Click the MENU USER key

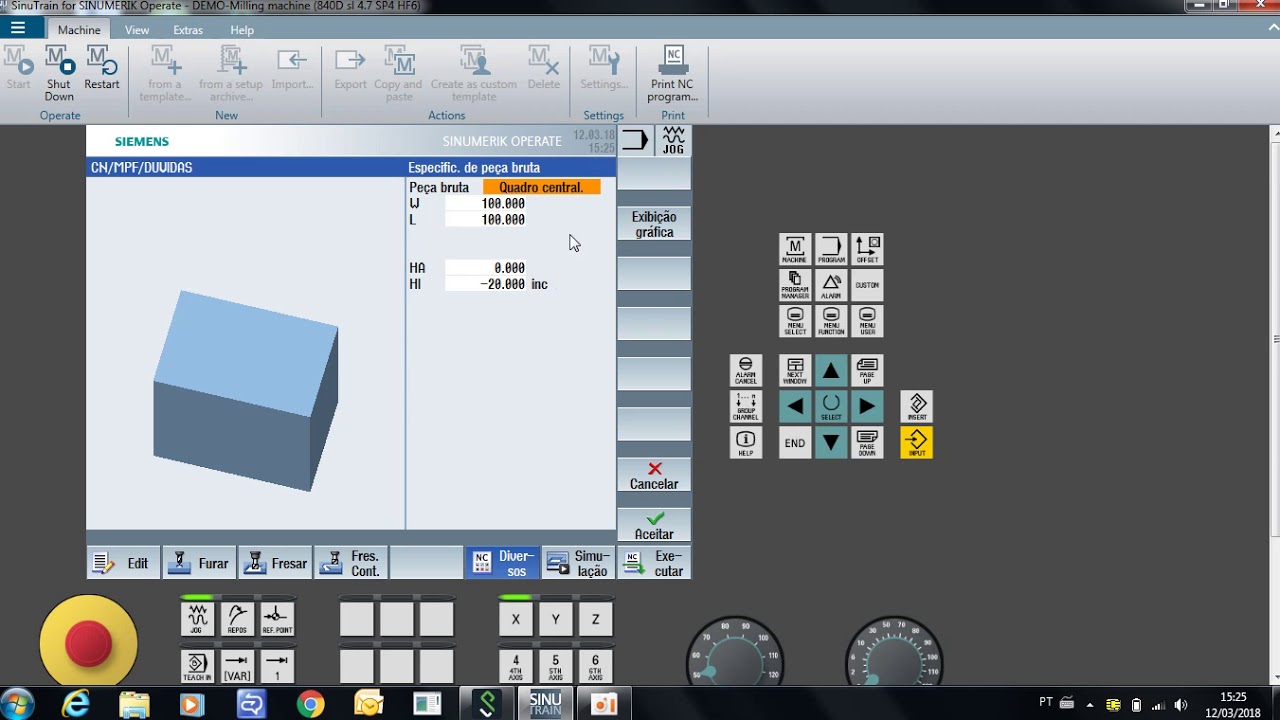tap(867, 322)
